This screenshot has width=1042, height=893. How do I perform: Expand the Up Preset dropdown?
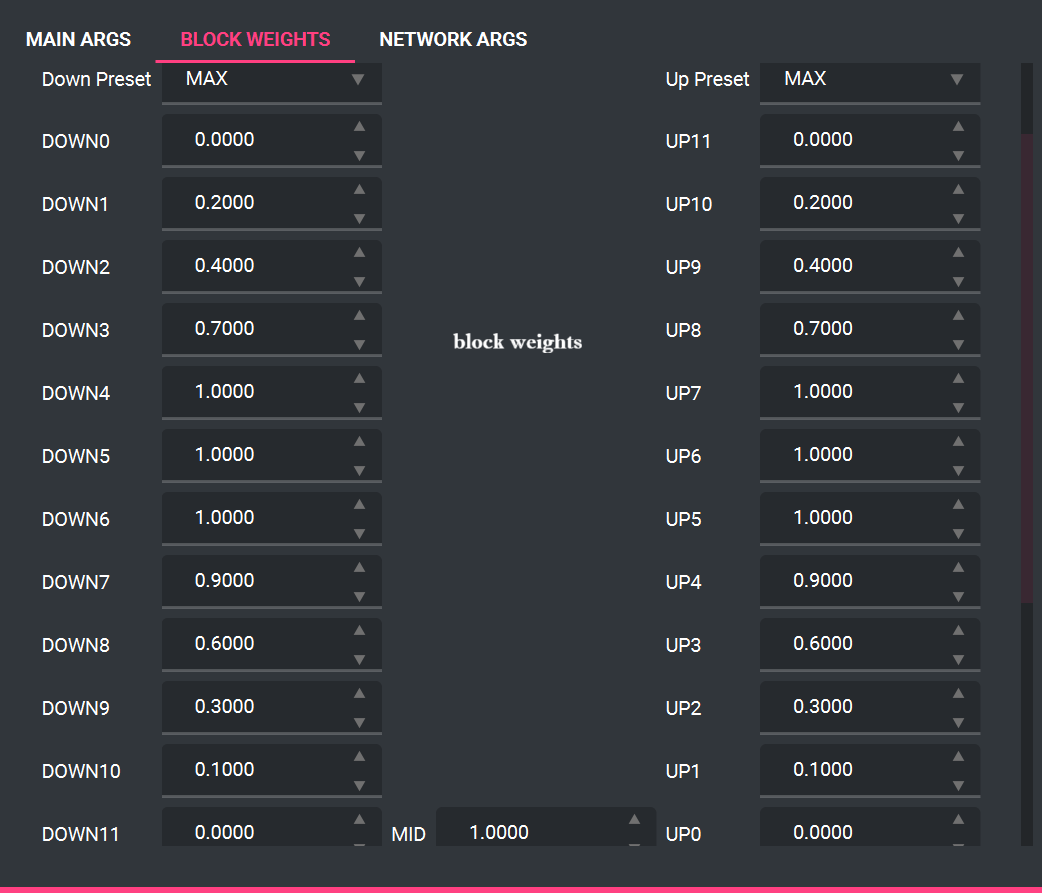click(869, 79)
